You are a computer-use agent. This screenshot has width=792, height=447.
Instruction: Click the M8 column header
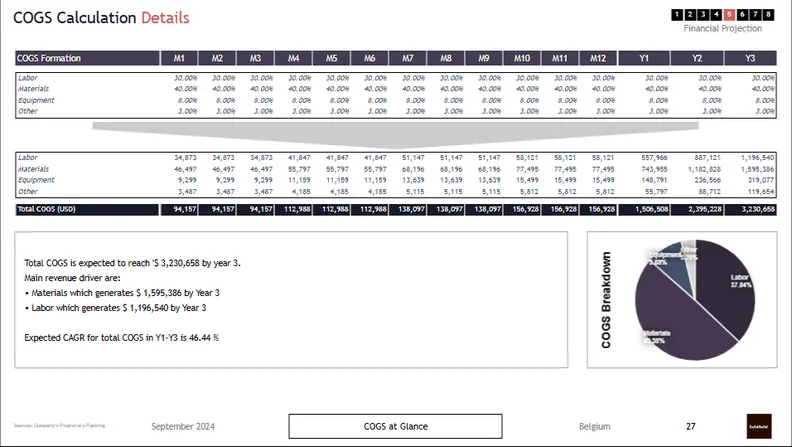click(x=446, y=58)
